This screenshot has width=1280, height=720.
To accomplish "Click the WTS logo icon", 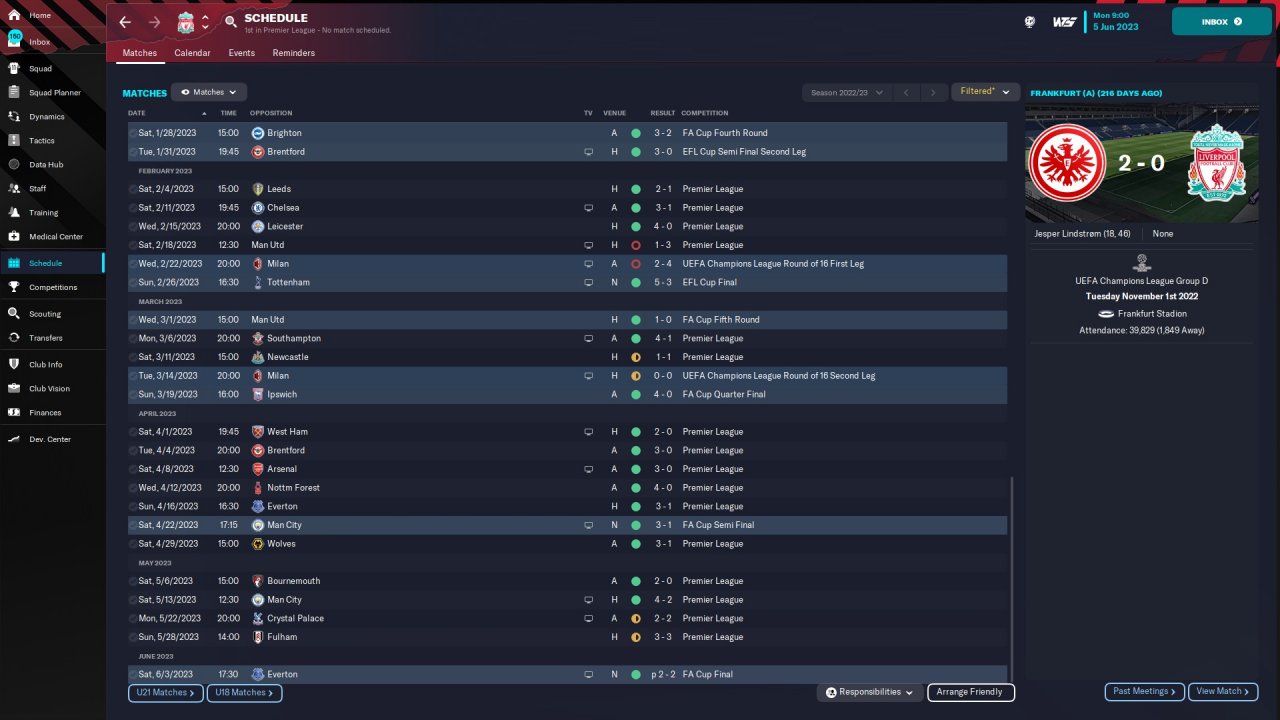I will tap(1064, 21).
